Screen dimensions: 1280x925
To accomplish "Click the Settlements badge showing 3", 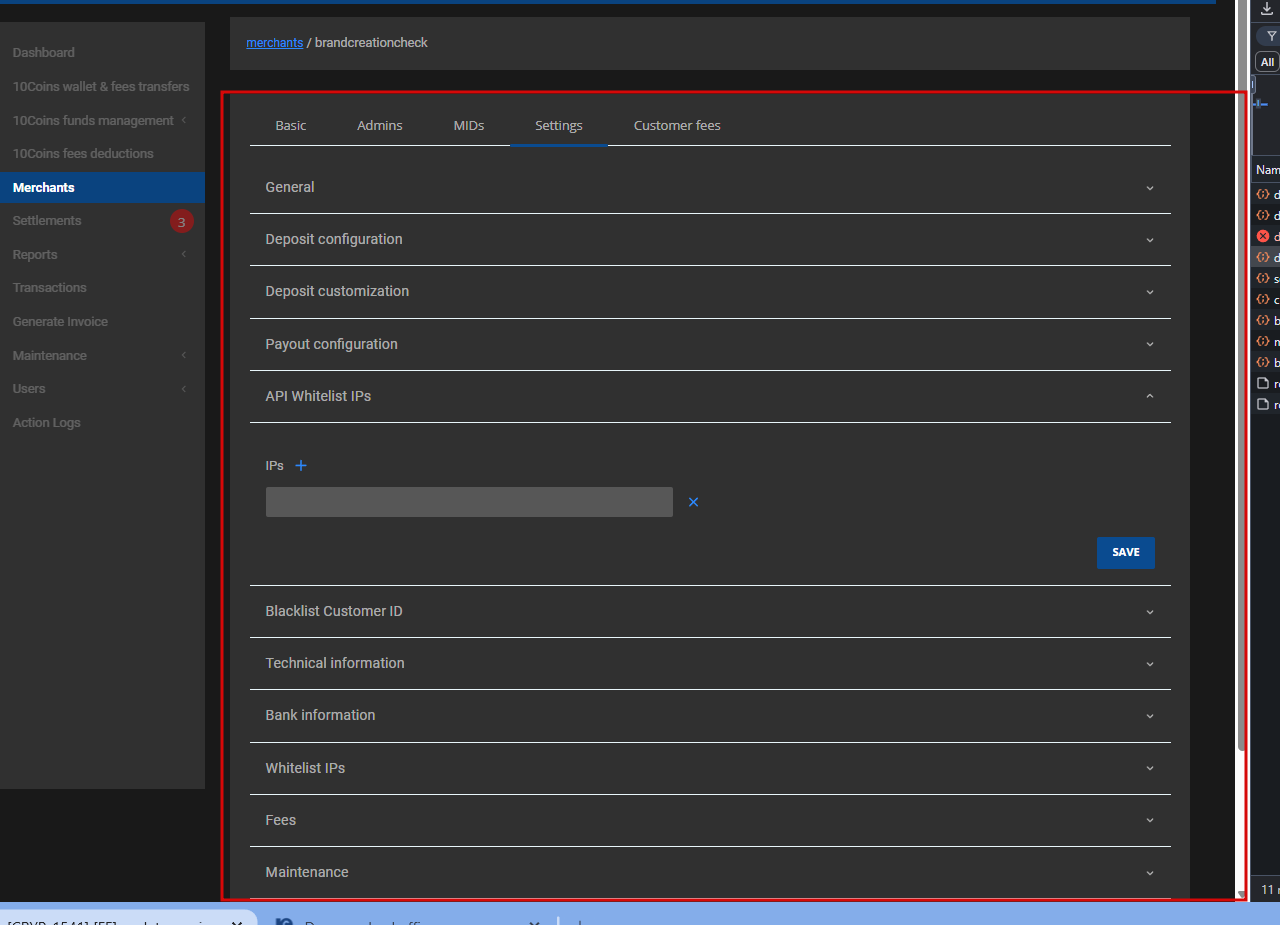I will [x=181, y=221].
